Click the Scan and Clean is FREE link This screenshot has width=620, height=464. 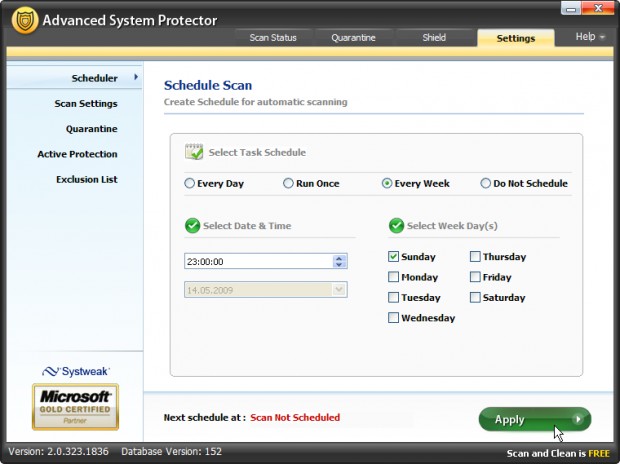558,453
